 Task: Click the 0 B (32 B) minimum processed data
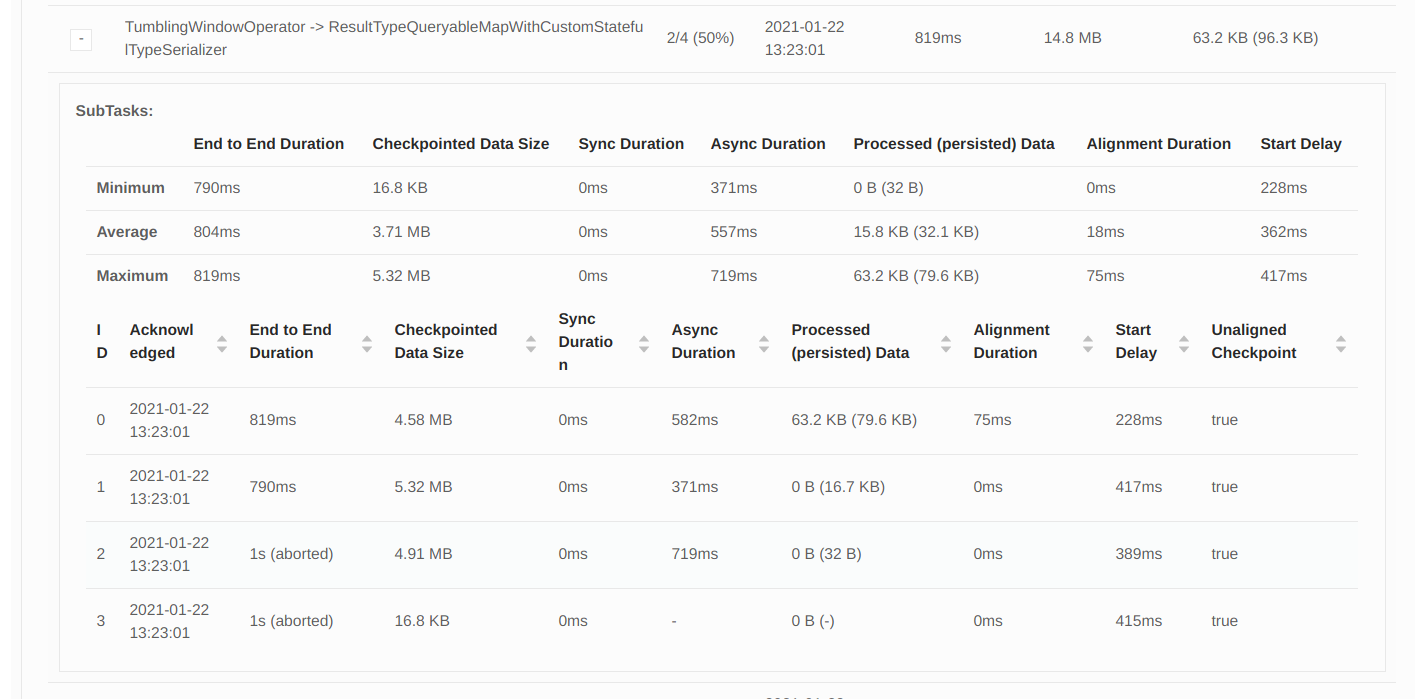click(888, 188)
